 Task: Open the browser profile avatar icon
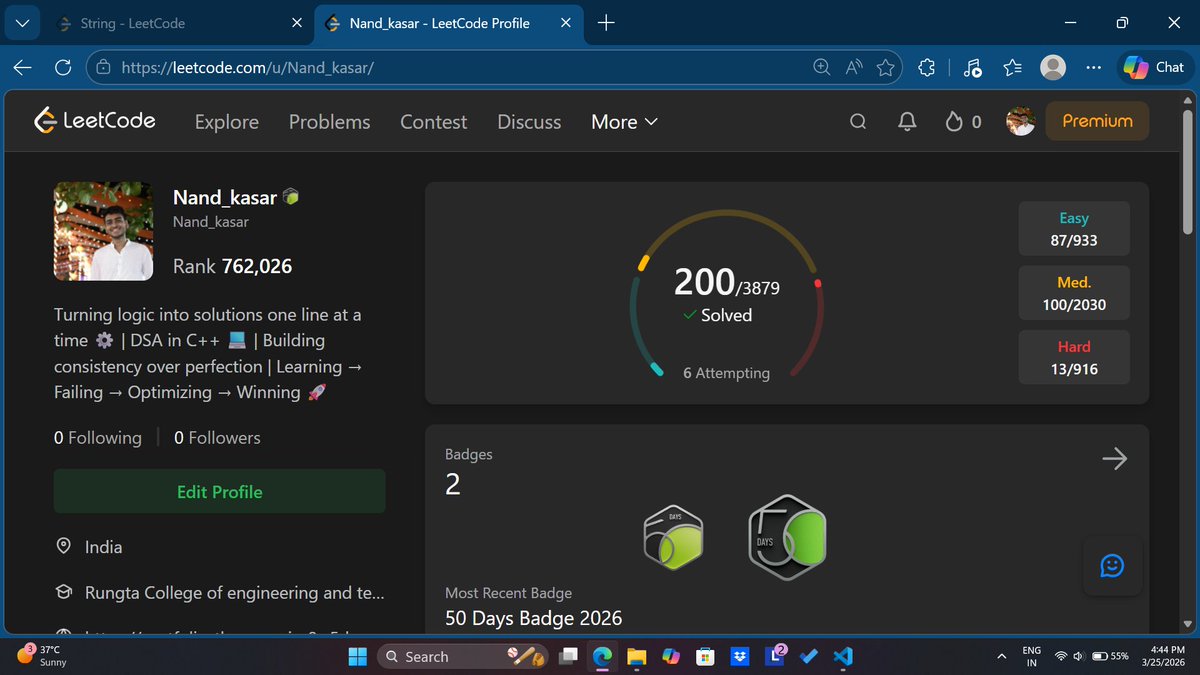coord(1053,67)
